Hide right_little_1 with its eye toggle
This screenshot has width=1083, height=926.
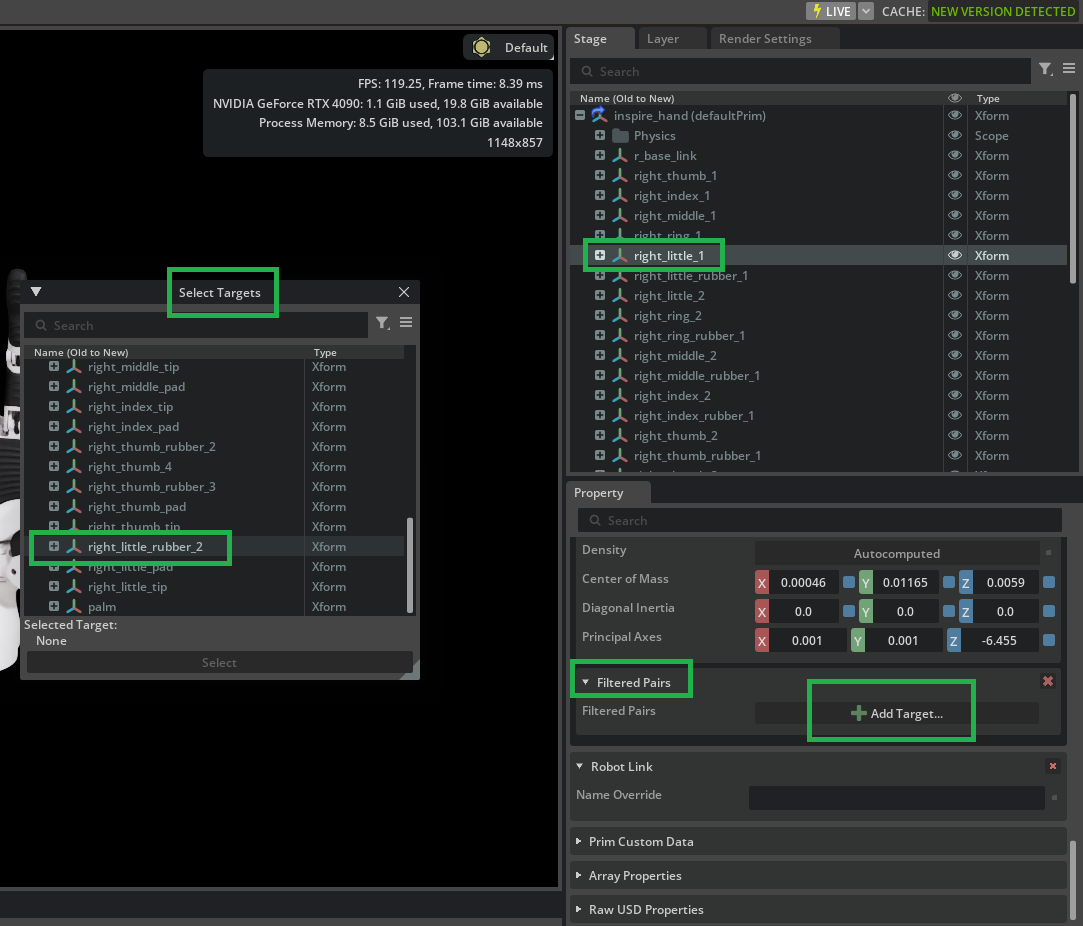point(953,255)
